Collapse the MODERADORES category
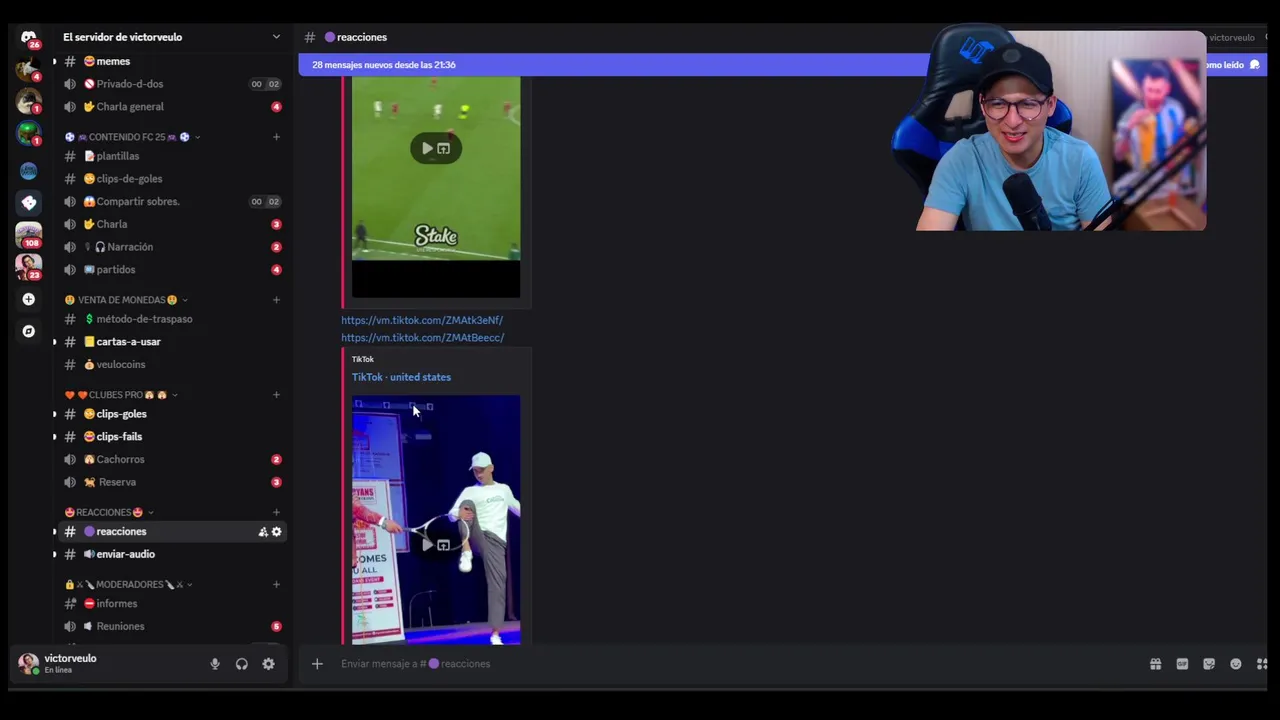Image resolution: width=1280 pixels, height=720 pixels. click(128, 584)
